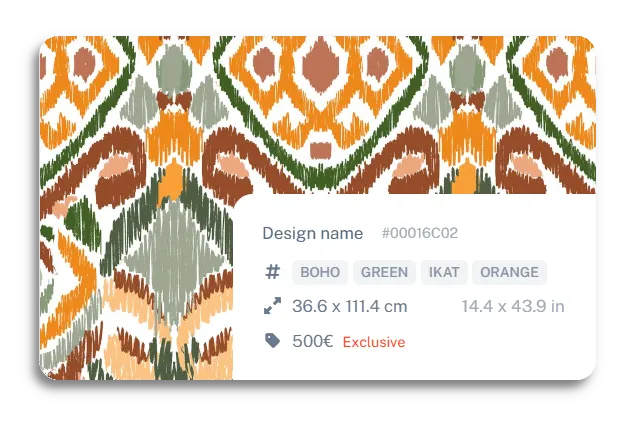Click the 14.4 x 43.9 in size
633x421 pixels.
click(x=513, y=306)
